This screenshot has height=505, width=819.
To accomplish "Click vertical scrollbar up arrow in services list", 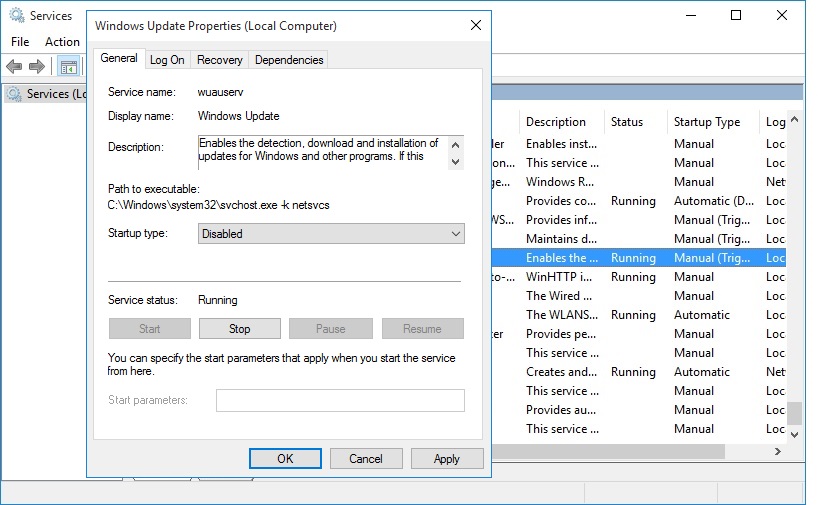I will tap(794, 120).
